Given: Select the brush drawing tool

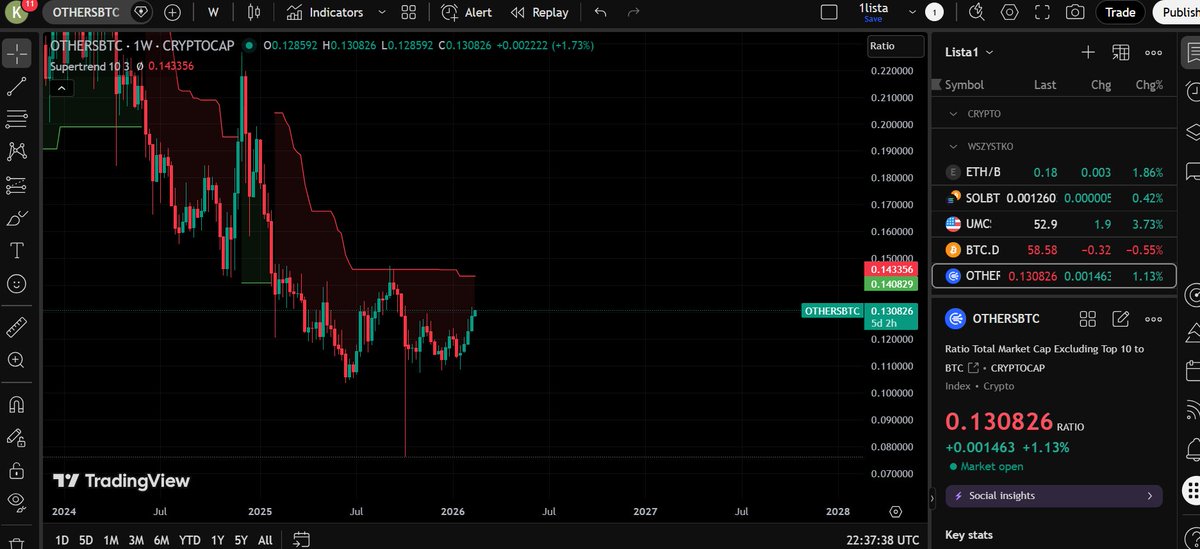Looking at the screenshot, I should click(17, 218).
